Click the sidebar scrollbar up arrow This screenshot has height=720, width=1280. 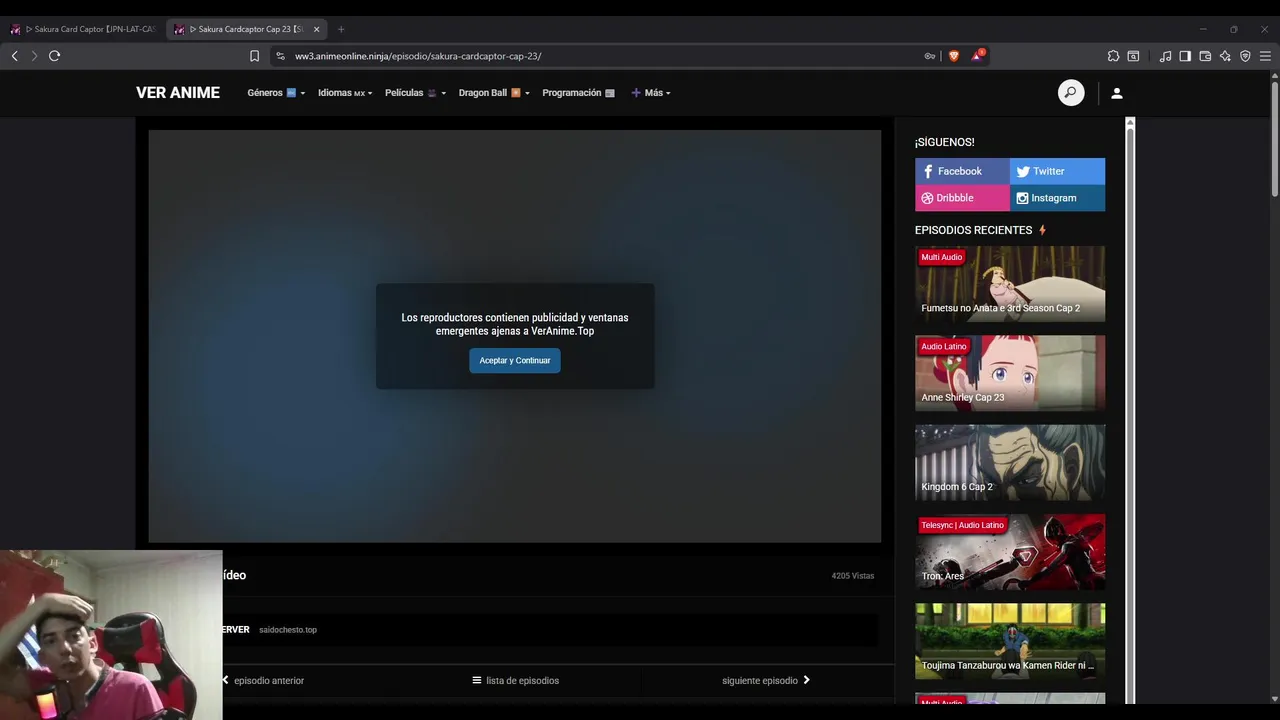[x=1130, y=122]
